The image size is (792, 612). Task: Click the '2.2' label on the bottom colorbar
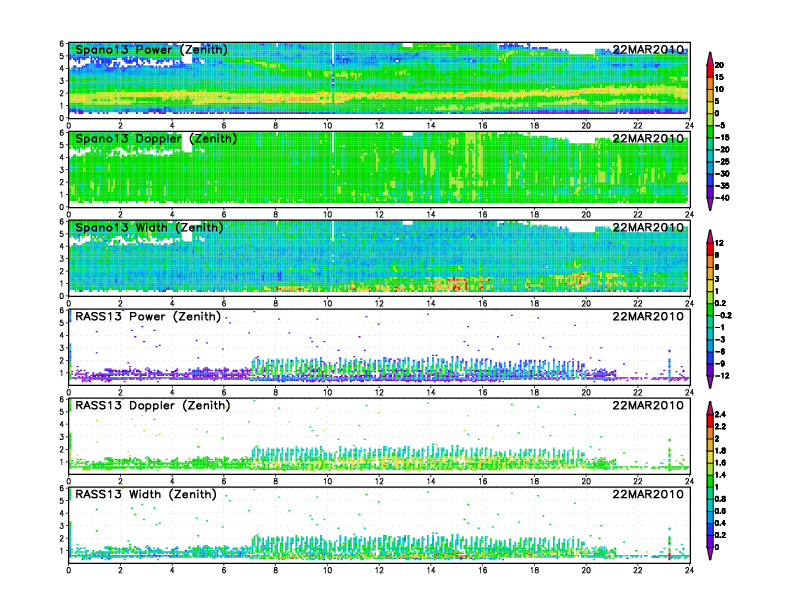tap(721, 427)
